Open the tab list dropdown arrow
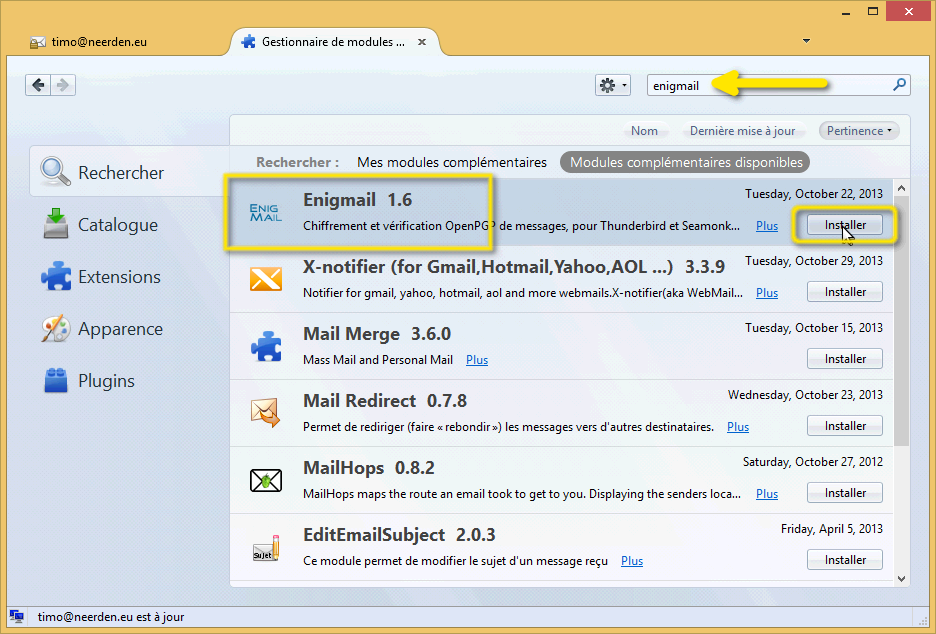936x634 pixels. (x=806, y=41)
